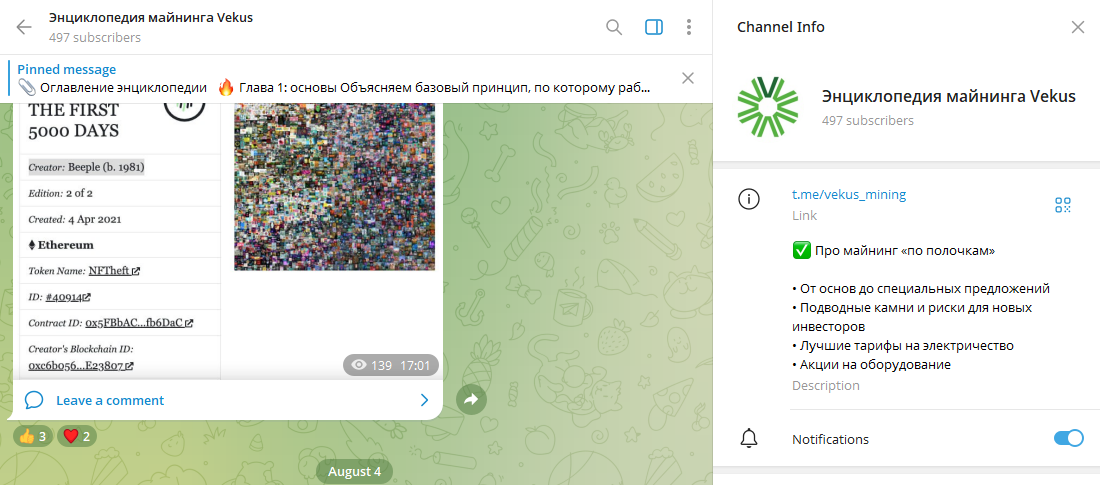Click 'От основ до специальных предложений' line
This screenshot has height=485, width=1100.
click(x=920, y=288)
